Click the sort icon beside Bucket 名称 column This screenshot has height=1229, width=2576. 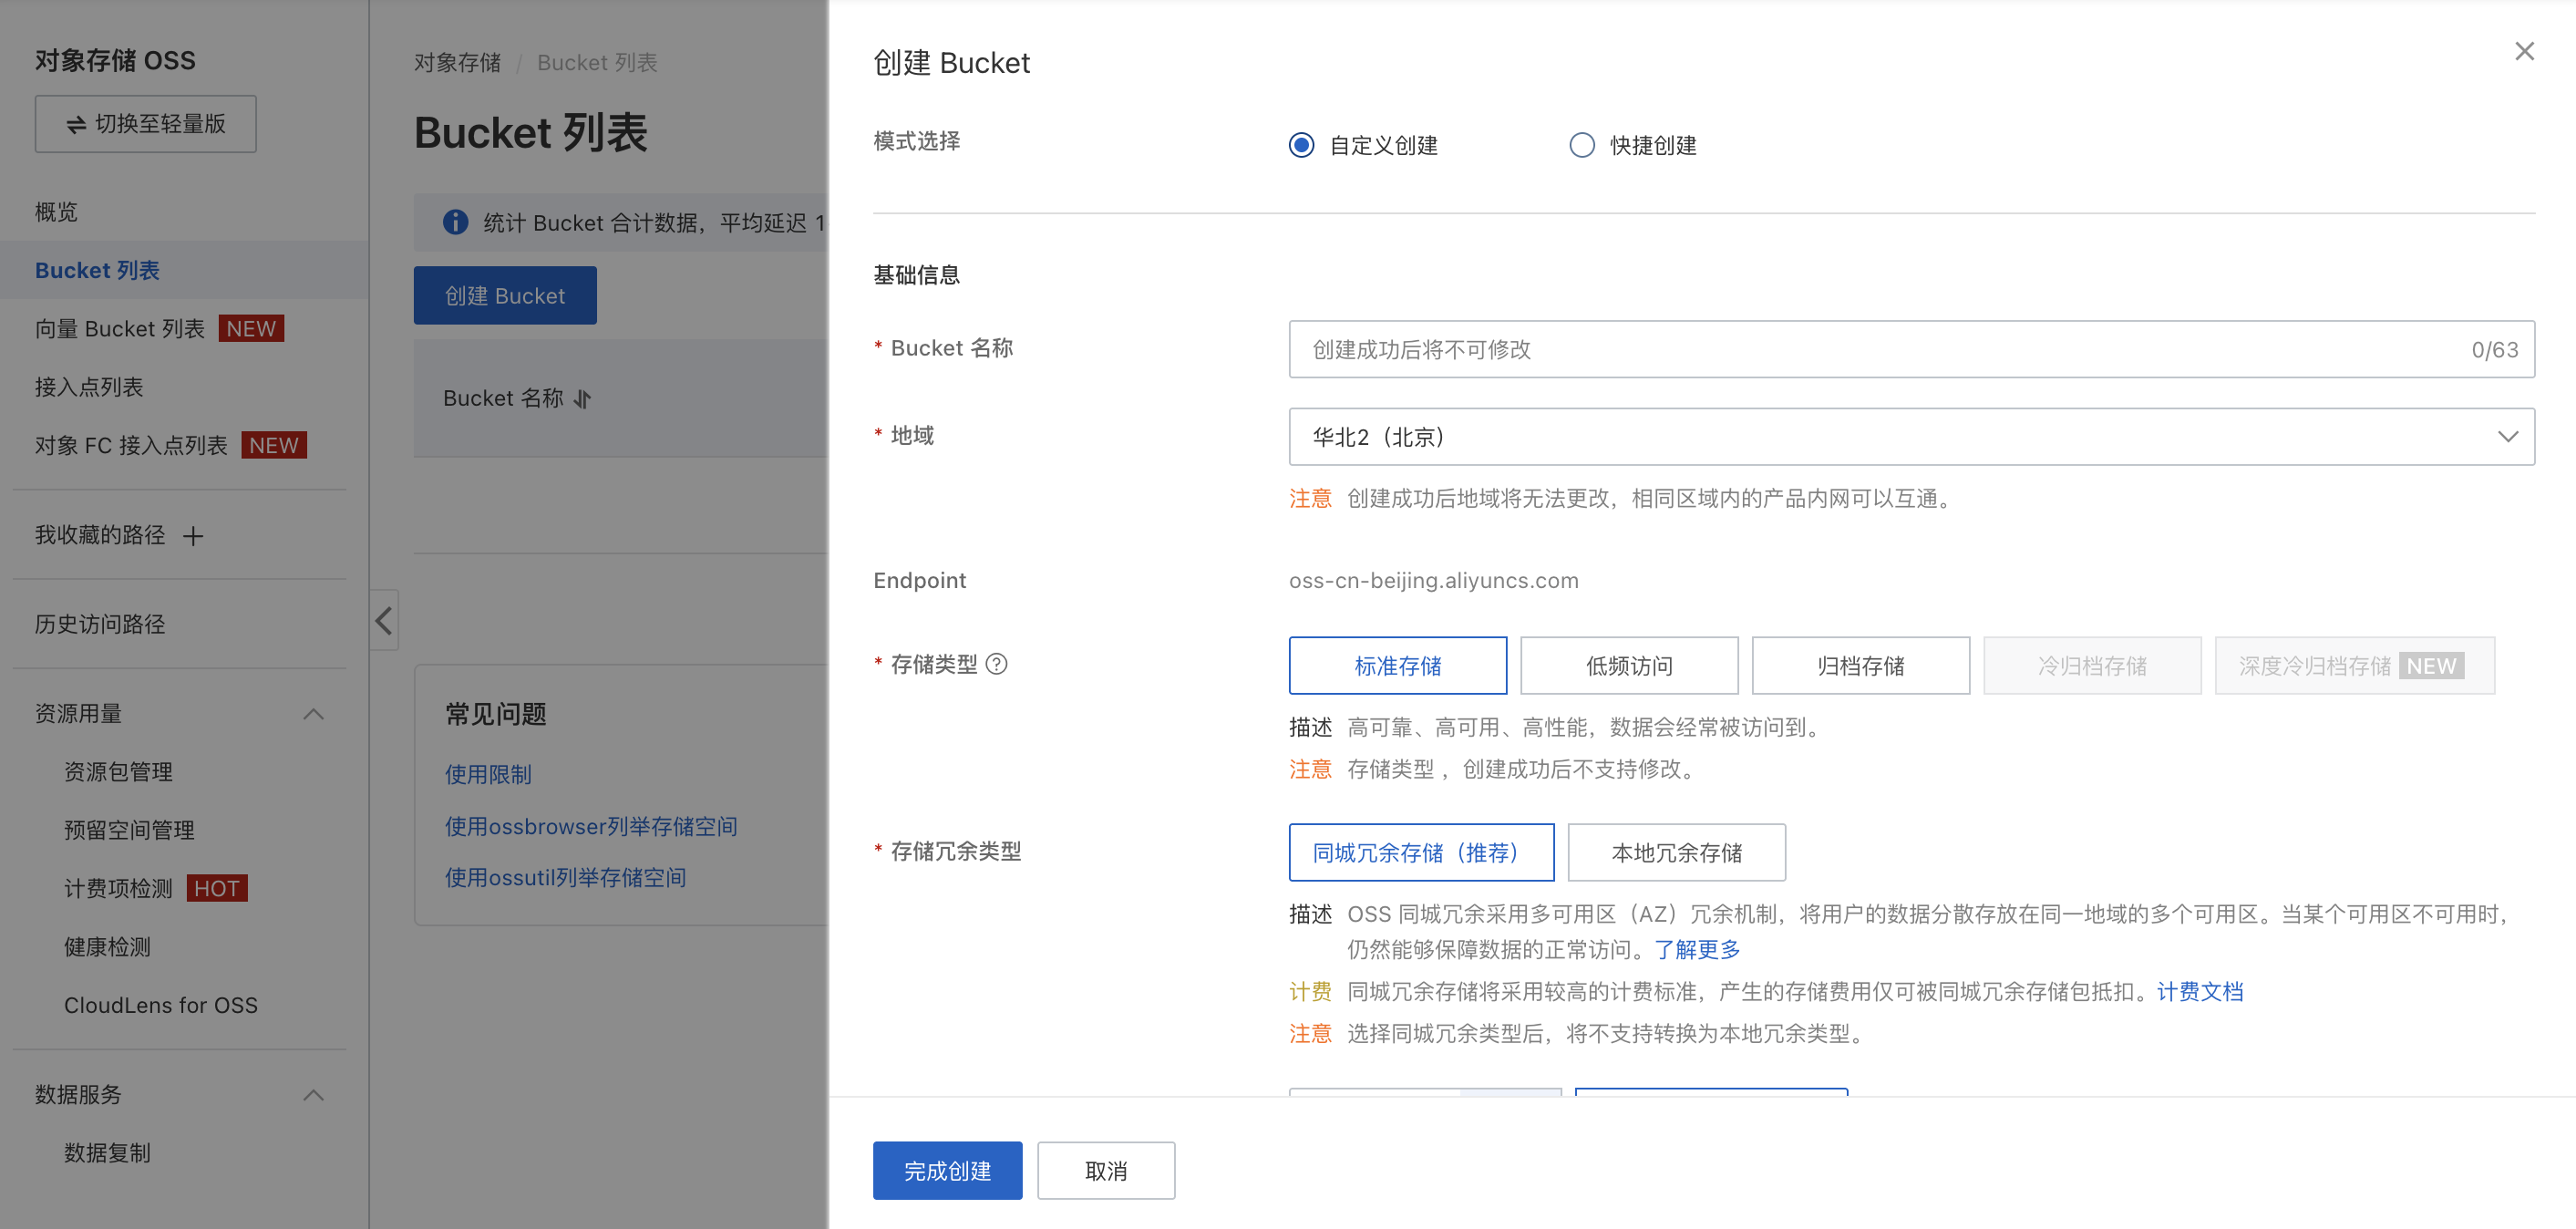pyautogui.click(x=583, y=399)
